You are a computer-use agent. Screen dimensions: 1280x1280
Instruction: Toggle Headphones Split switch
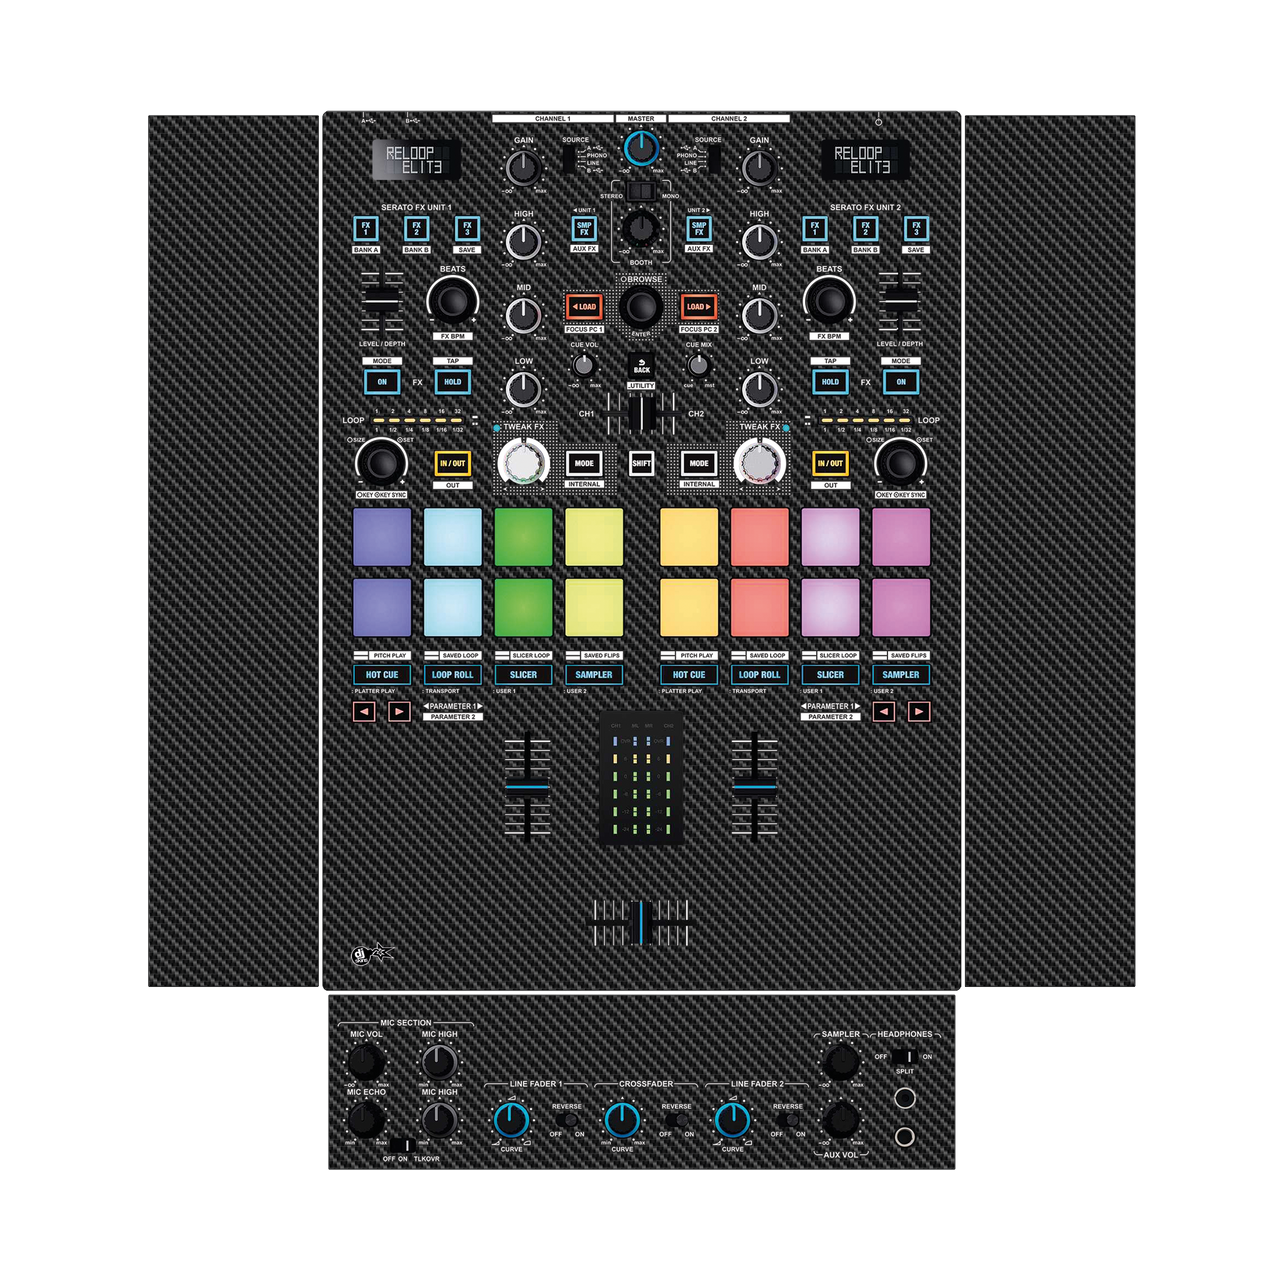coord(904,1057)
